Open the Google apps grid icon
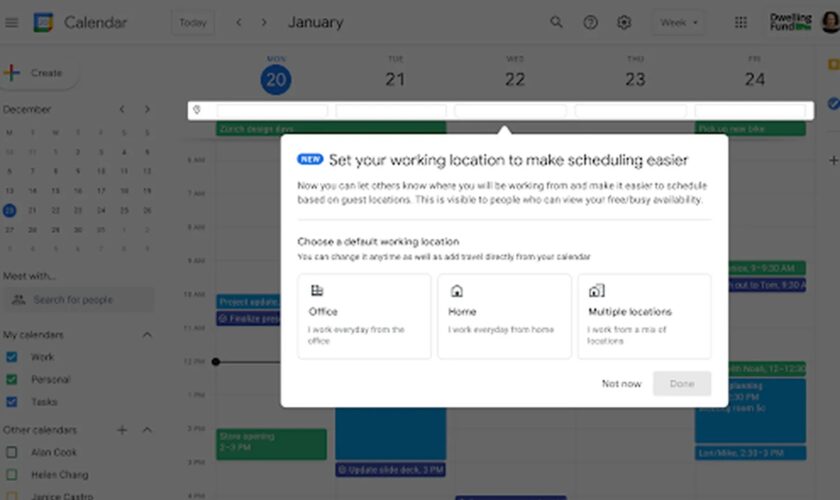This screenshot has width=840, height=500. point(741,22)
